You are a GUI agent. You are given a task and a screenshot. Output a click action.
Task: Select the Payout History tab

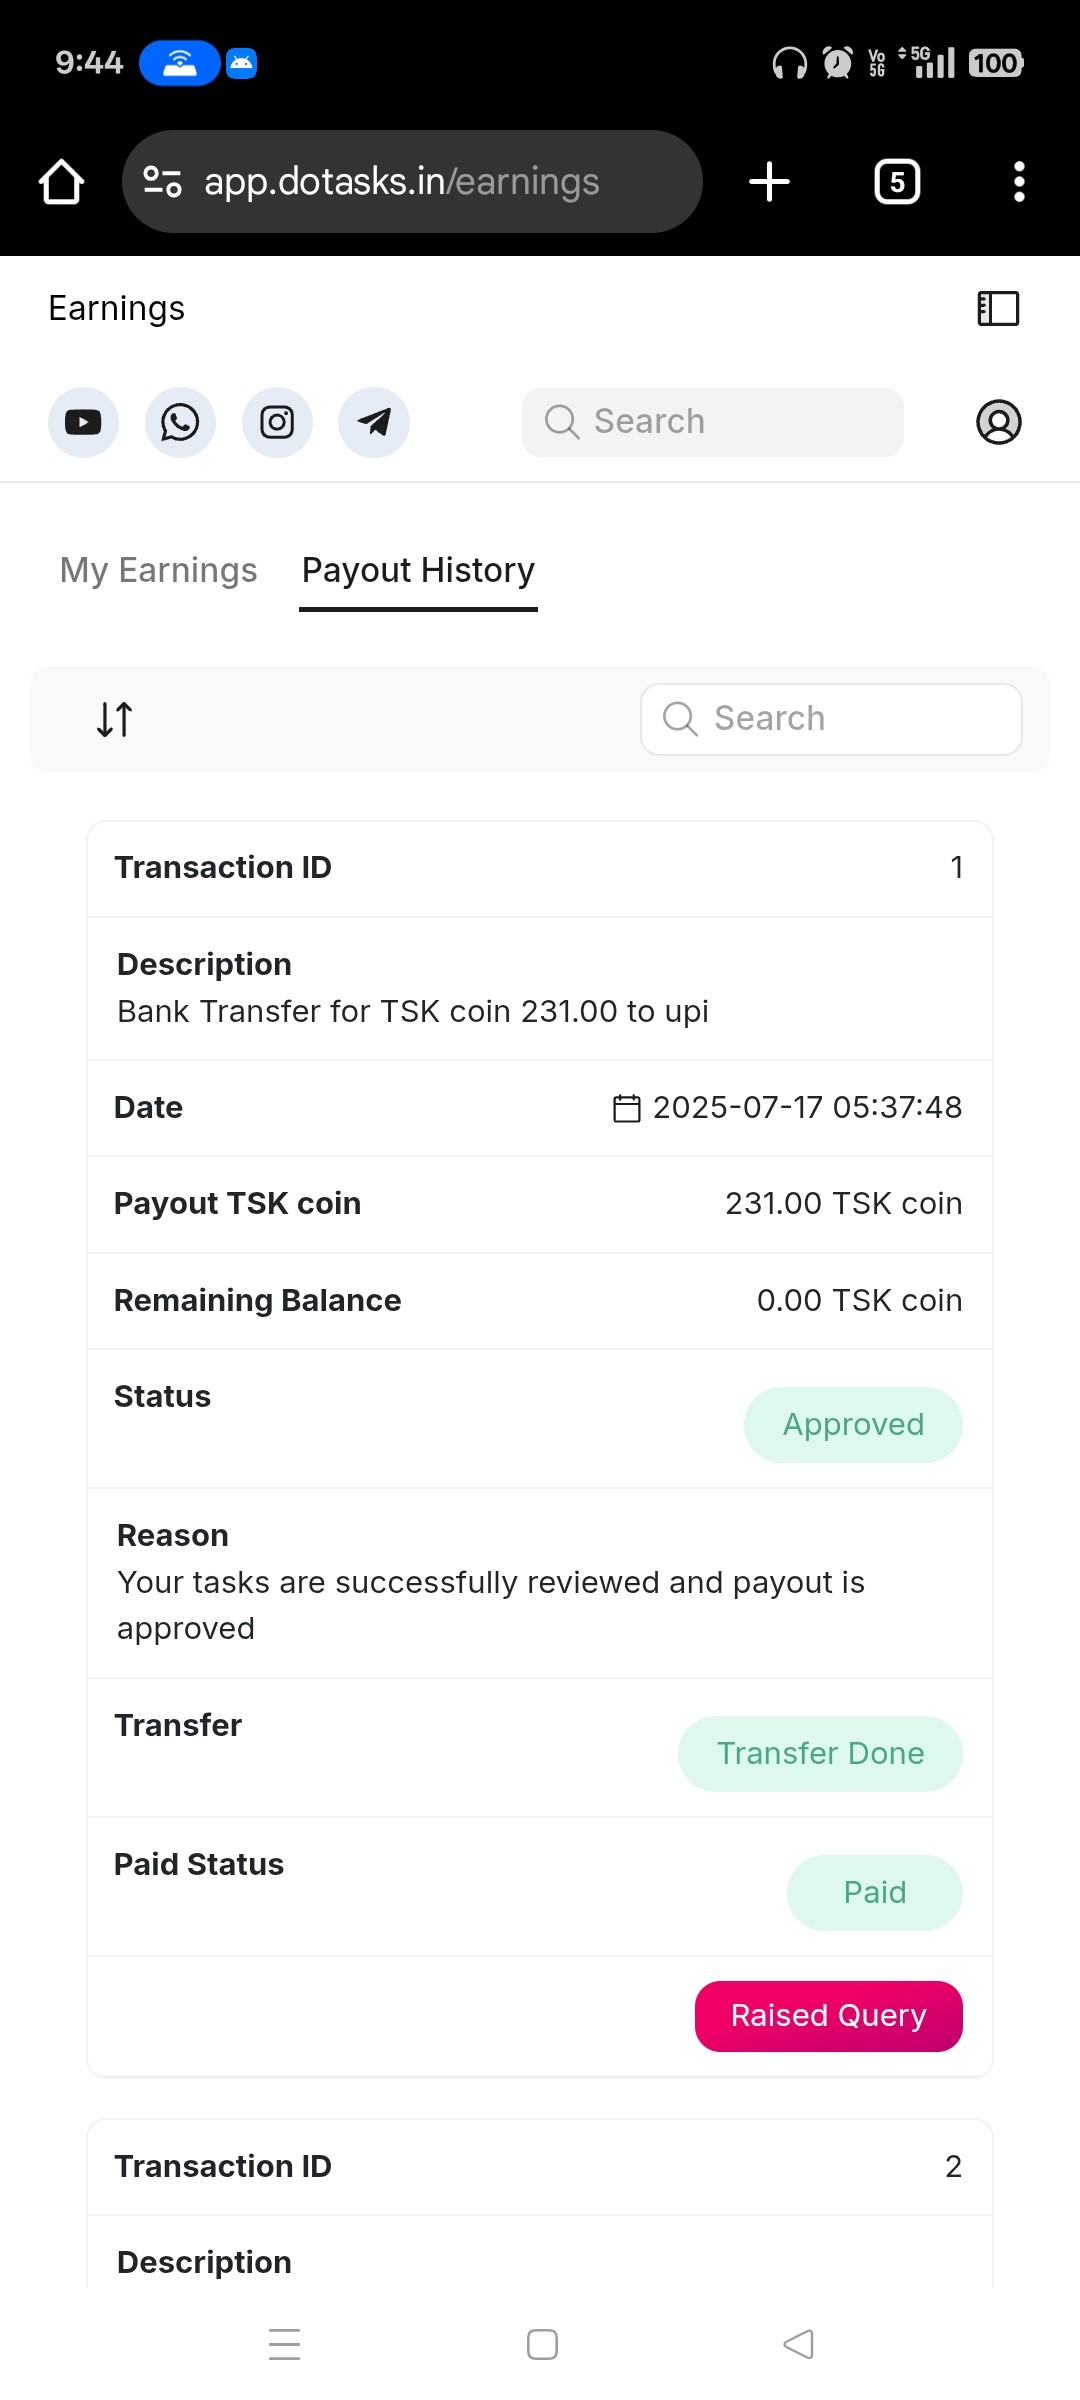click(418, 570)
